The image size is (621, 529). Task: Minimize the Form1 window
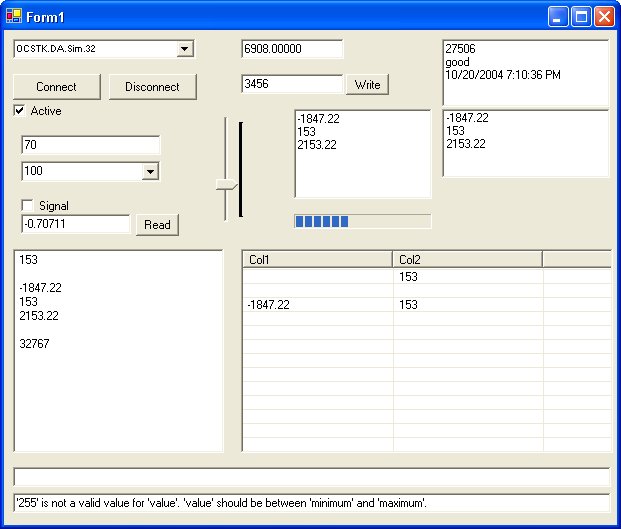pos(558,17)
